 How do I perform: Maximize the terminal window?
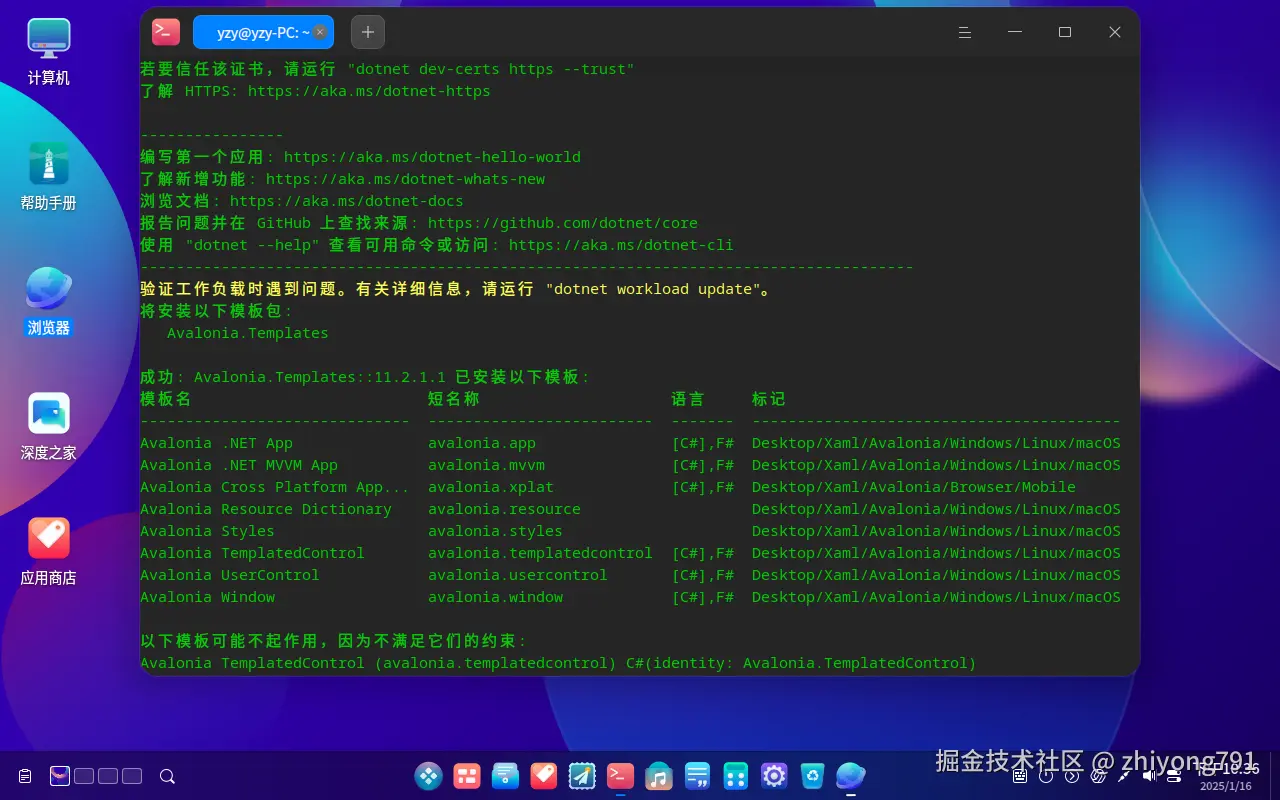[1065, 32]
